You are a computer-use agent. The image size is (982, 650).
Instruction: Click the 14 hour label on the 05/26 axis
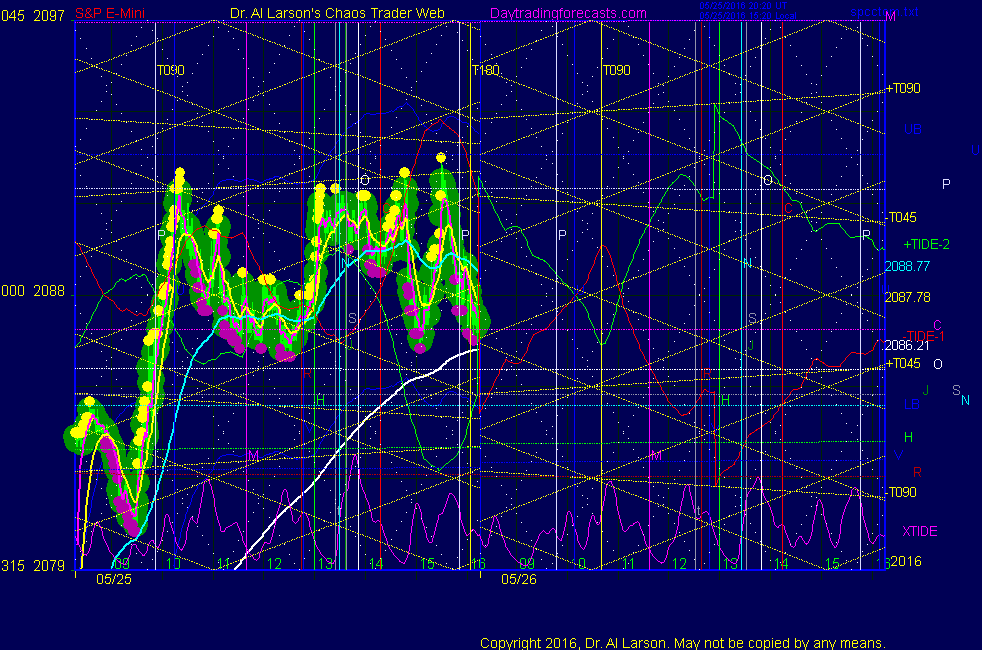[x=781, y=564]
